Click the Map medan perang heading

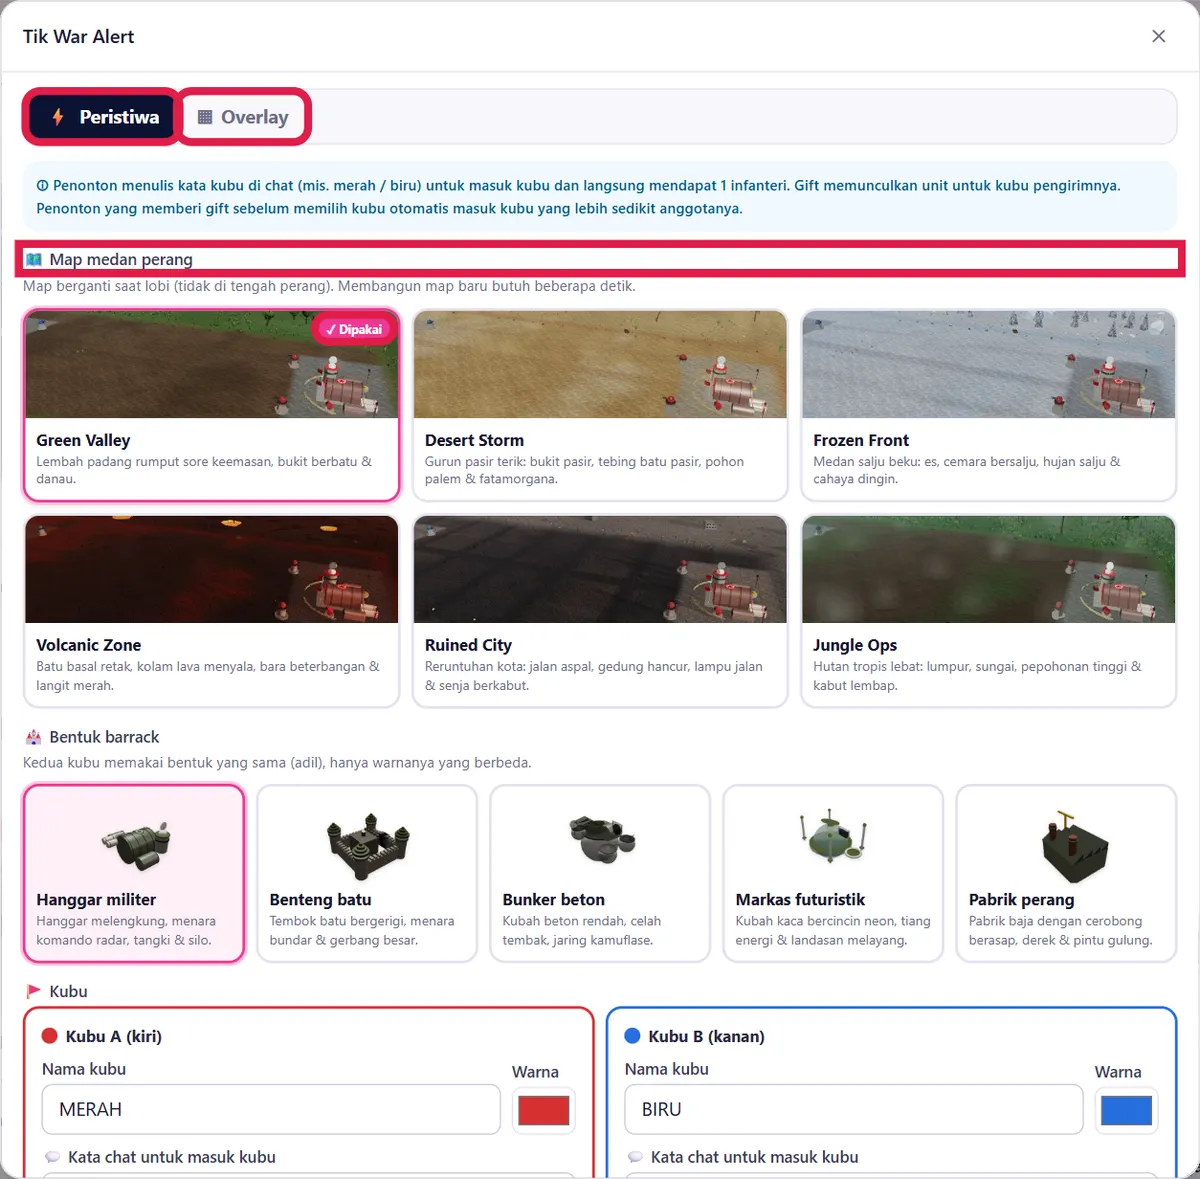click(121, 260)
